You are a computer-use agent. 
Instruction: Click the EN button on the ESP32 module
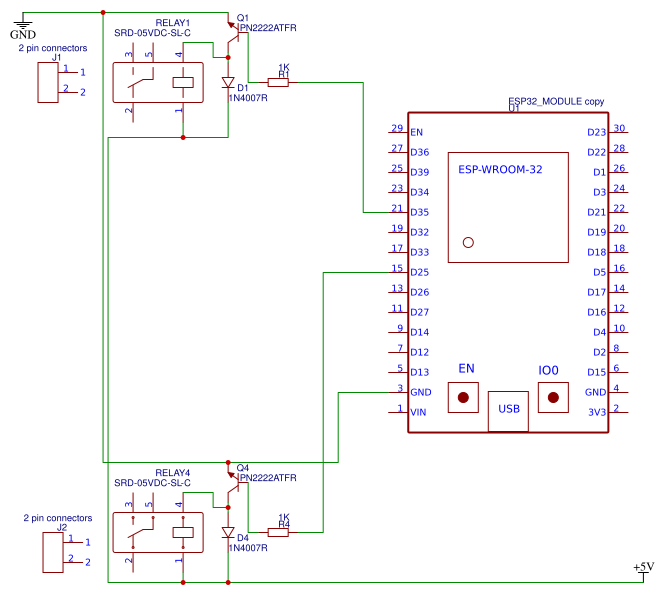(463, 398)
